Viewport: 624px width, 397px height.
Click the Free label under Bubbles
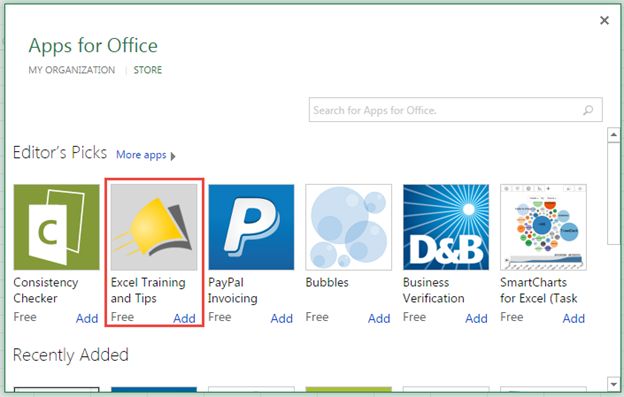click(x=317, y=317)
